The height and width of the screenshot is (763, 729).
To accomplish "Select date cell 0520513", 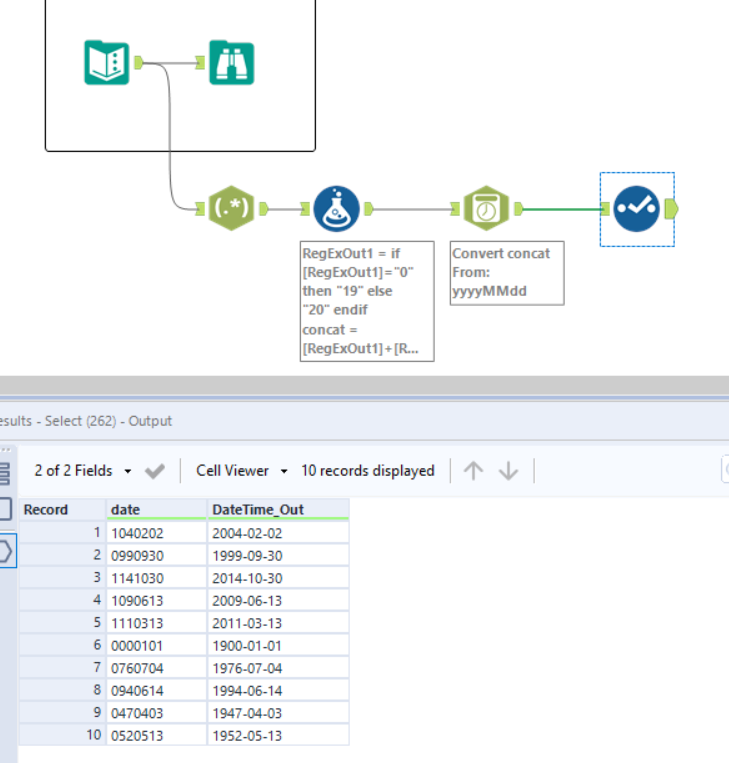I will tap(157, 735).
